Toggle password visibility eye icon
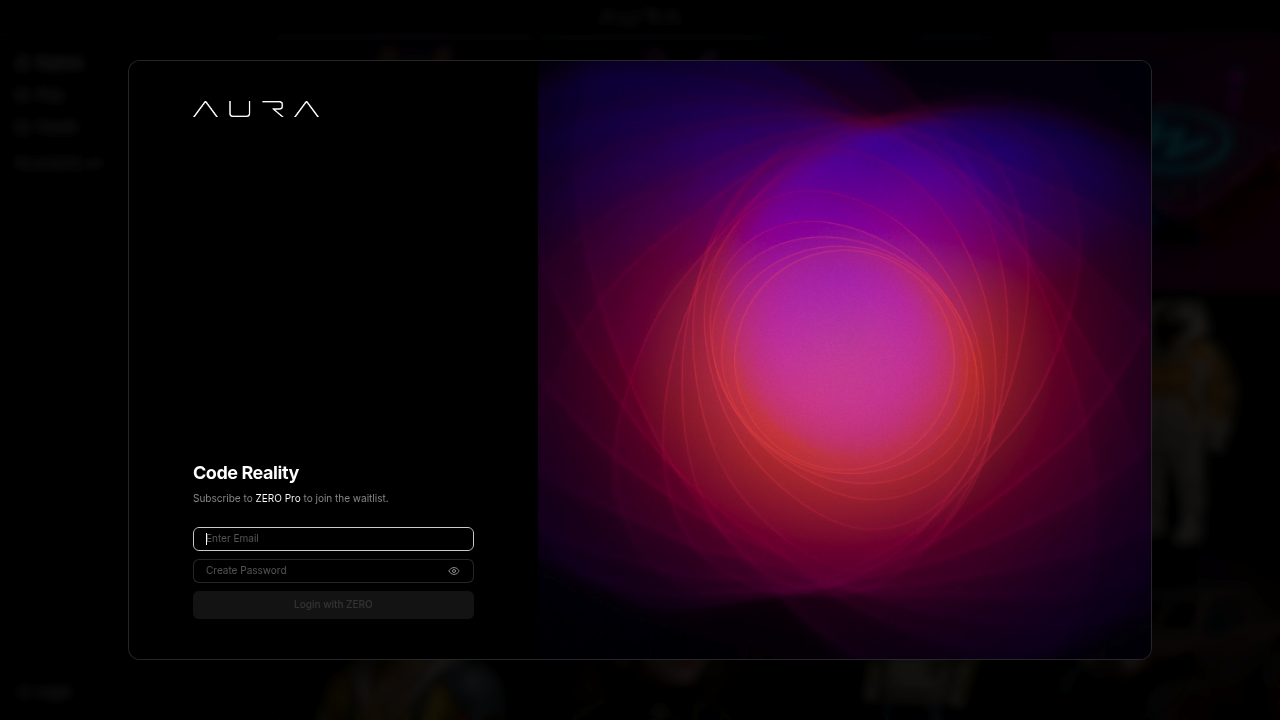Screen dimensions: 1280x720 click(x=454, y=571)
